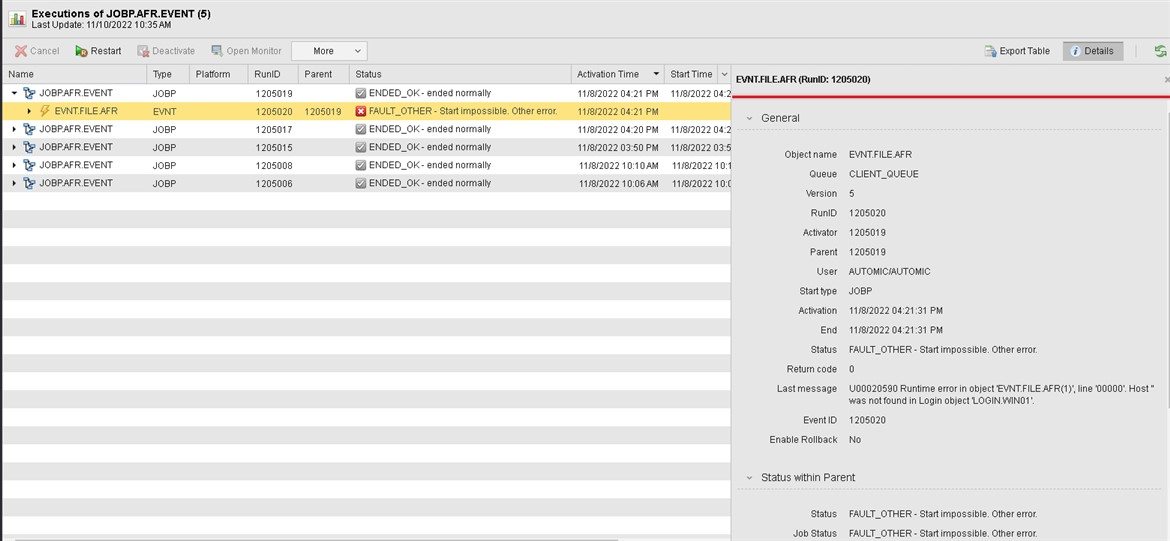Collapse the Status within Parent section
Image resolution: width=1170 pixels, height=541 pixels.
click(749, 478)
